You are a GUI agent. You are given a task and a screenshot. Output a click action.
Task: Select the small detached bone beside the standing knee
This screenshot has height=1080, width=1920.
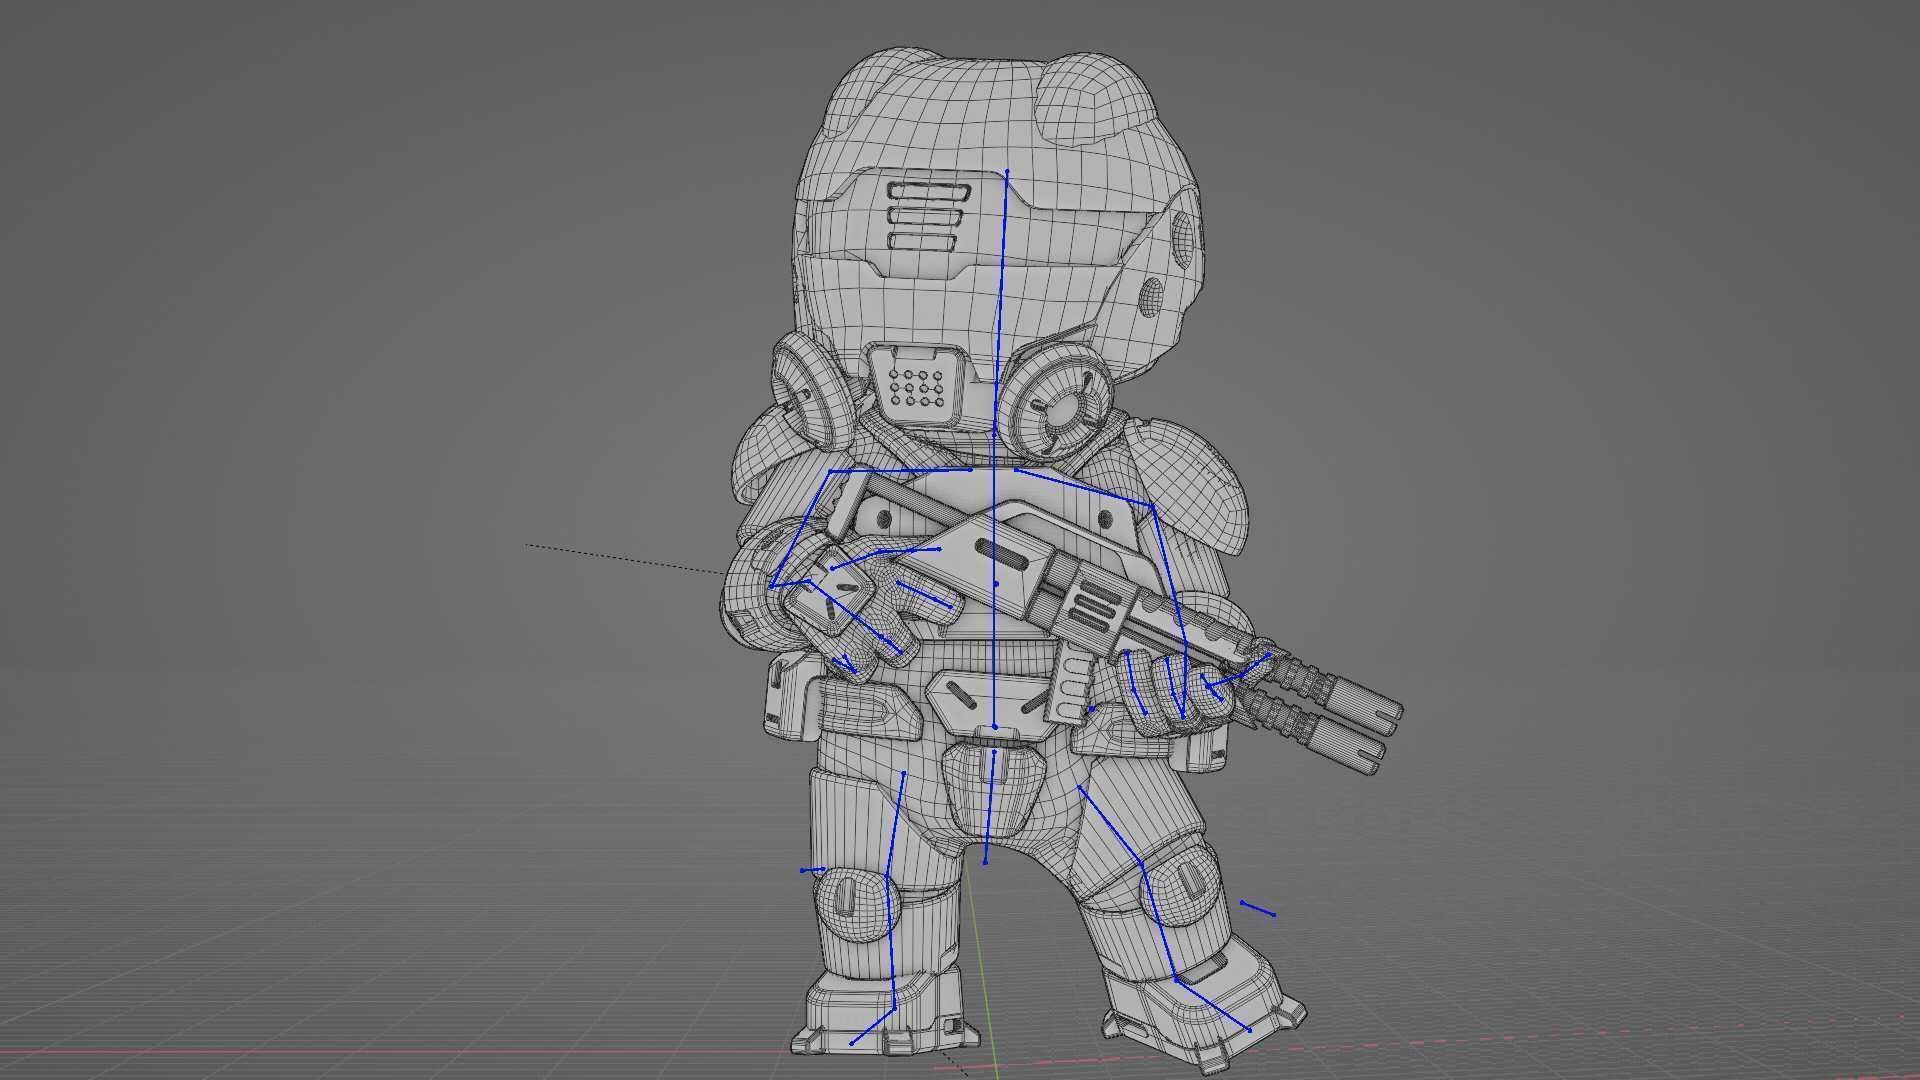[812, 870]
